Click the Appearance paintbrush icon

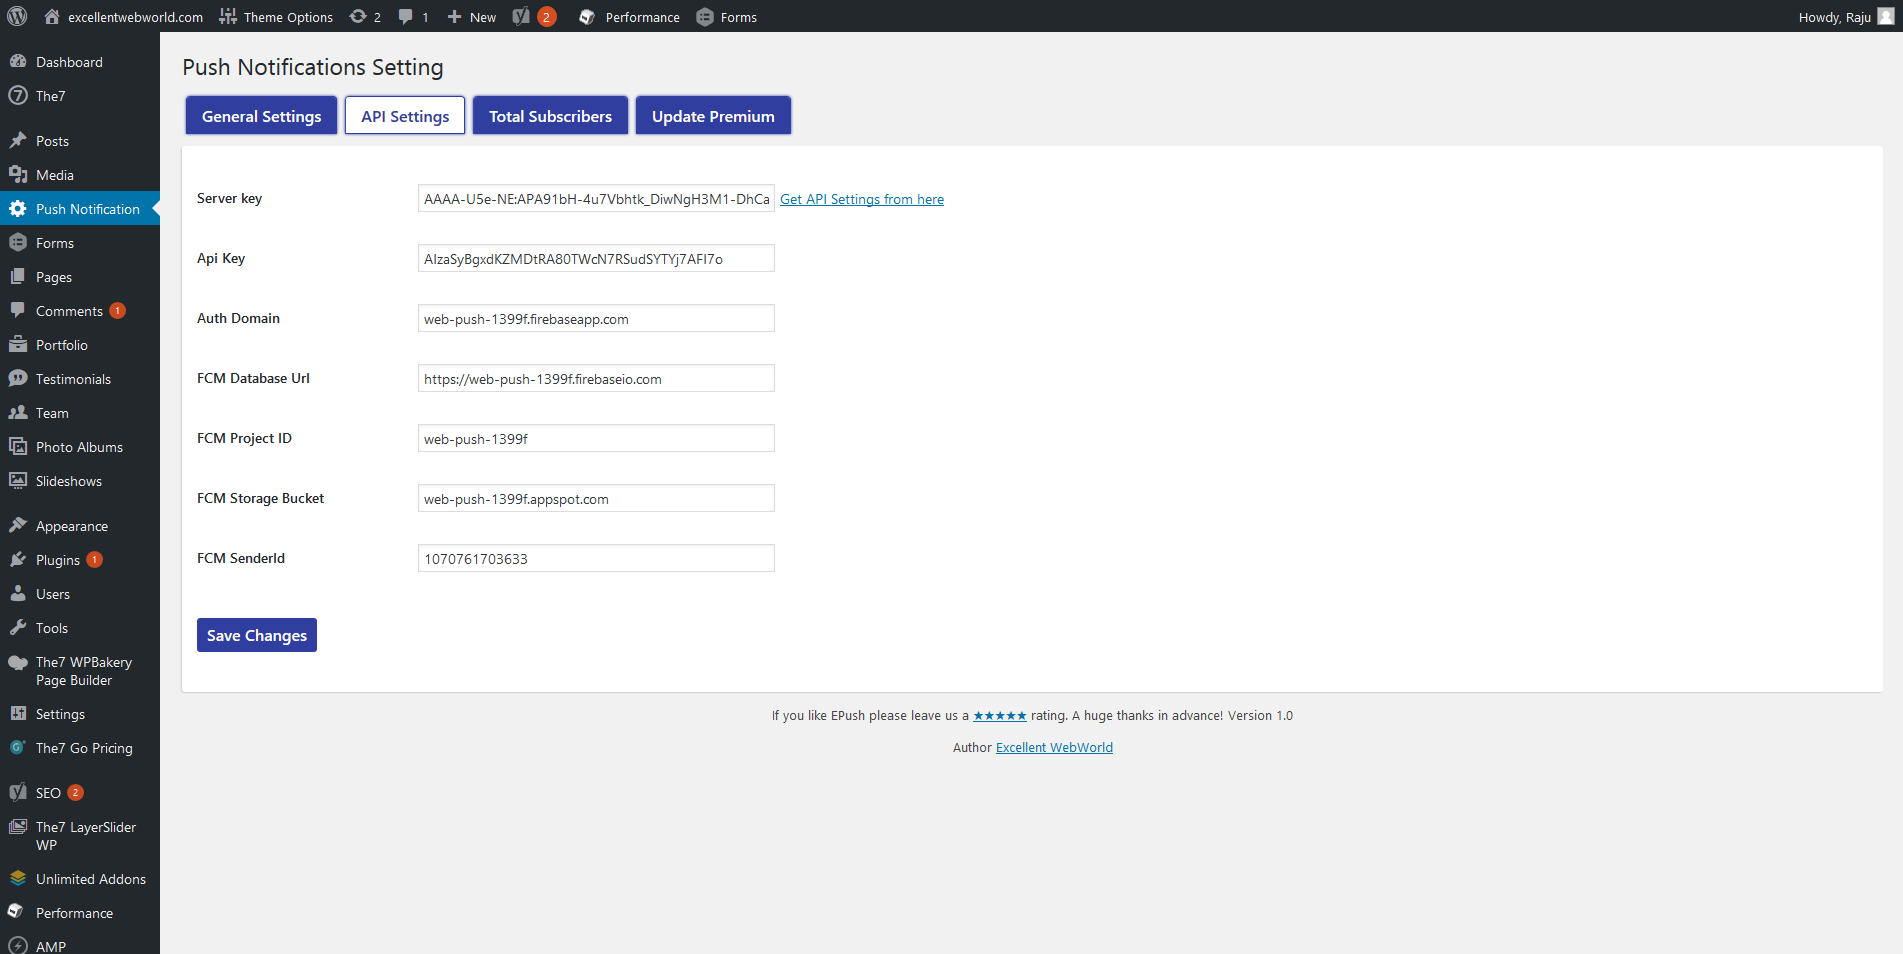(18, 525)
